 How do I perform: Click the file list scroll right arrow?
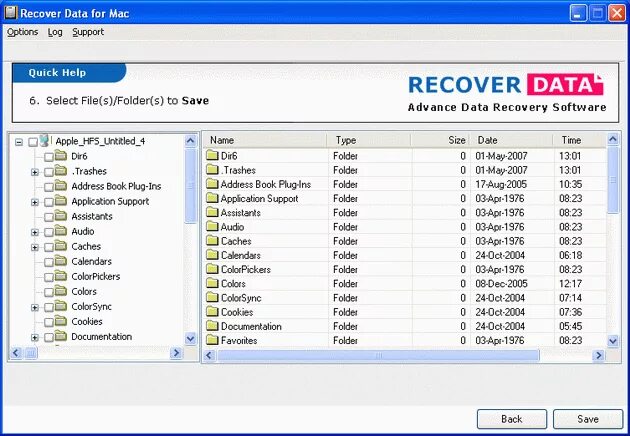pos(599,355)
